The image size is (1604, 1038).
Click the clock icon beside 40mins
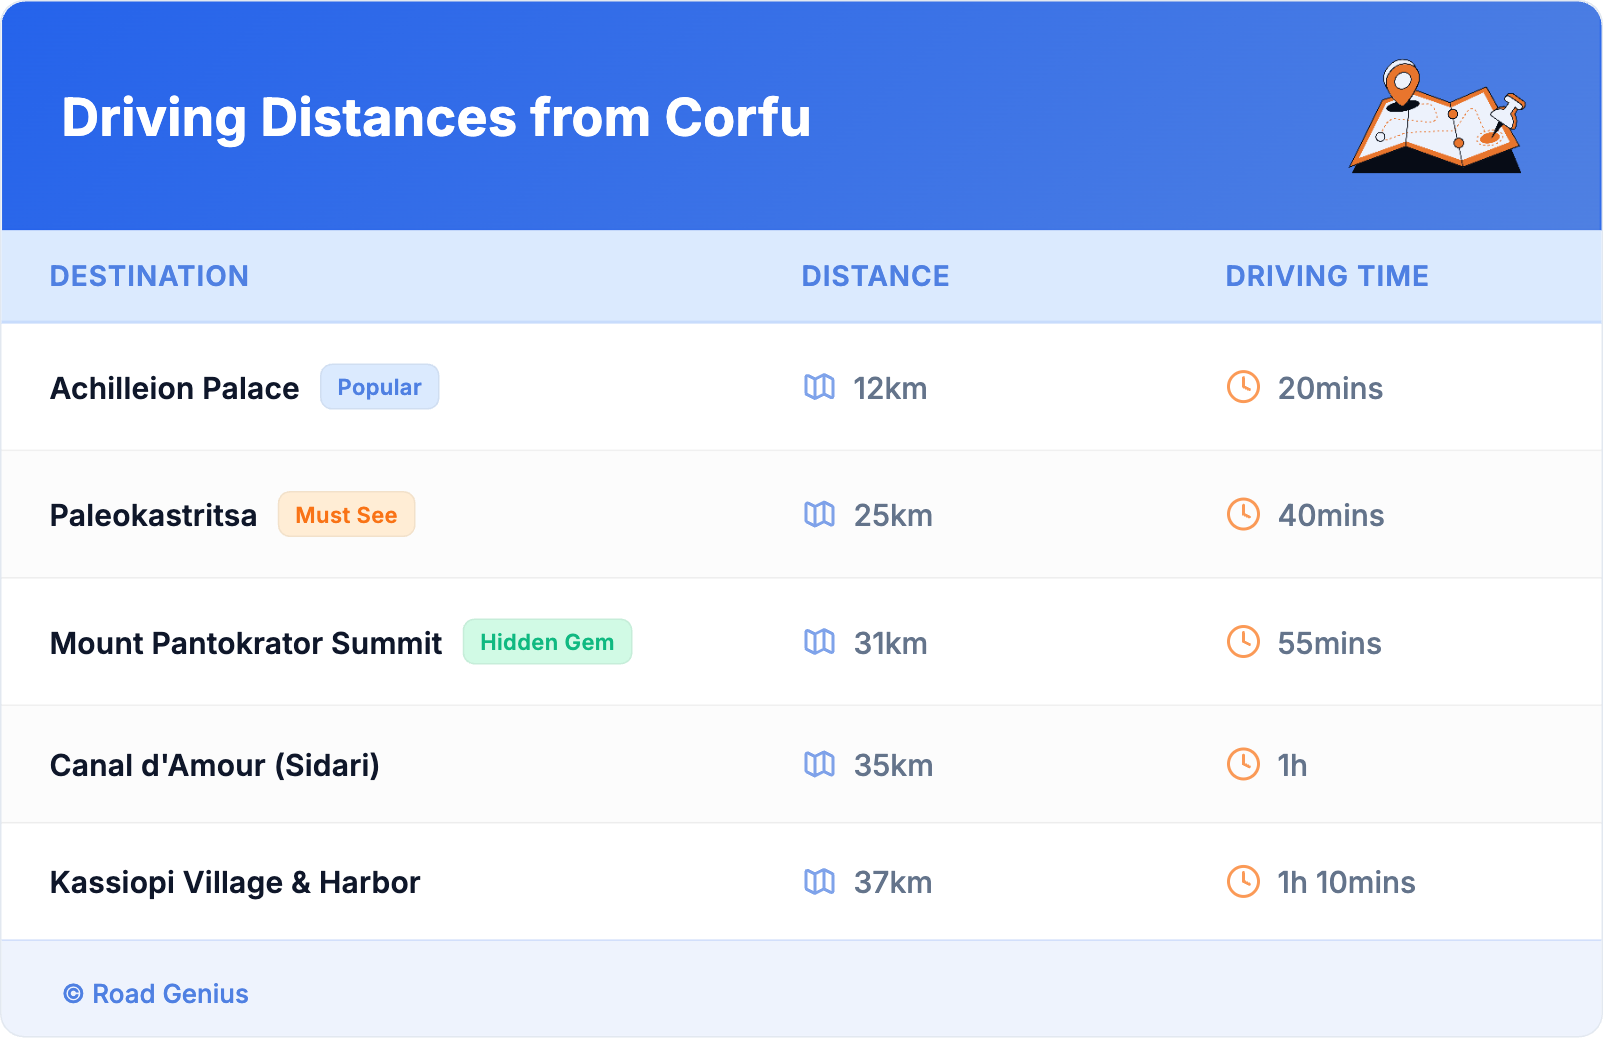[1243, 514]
